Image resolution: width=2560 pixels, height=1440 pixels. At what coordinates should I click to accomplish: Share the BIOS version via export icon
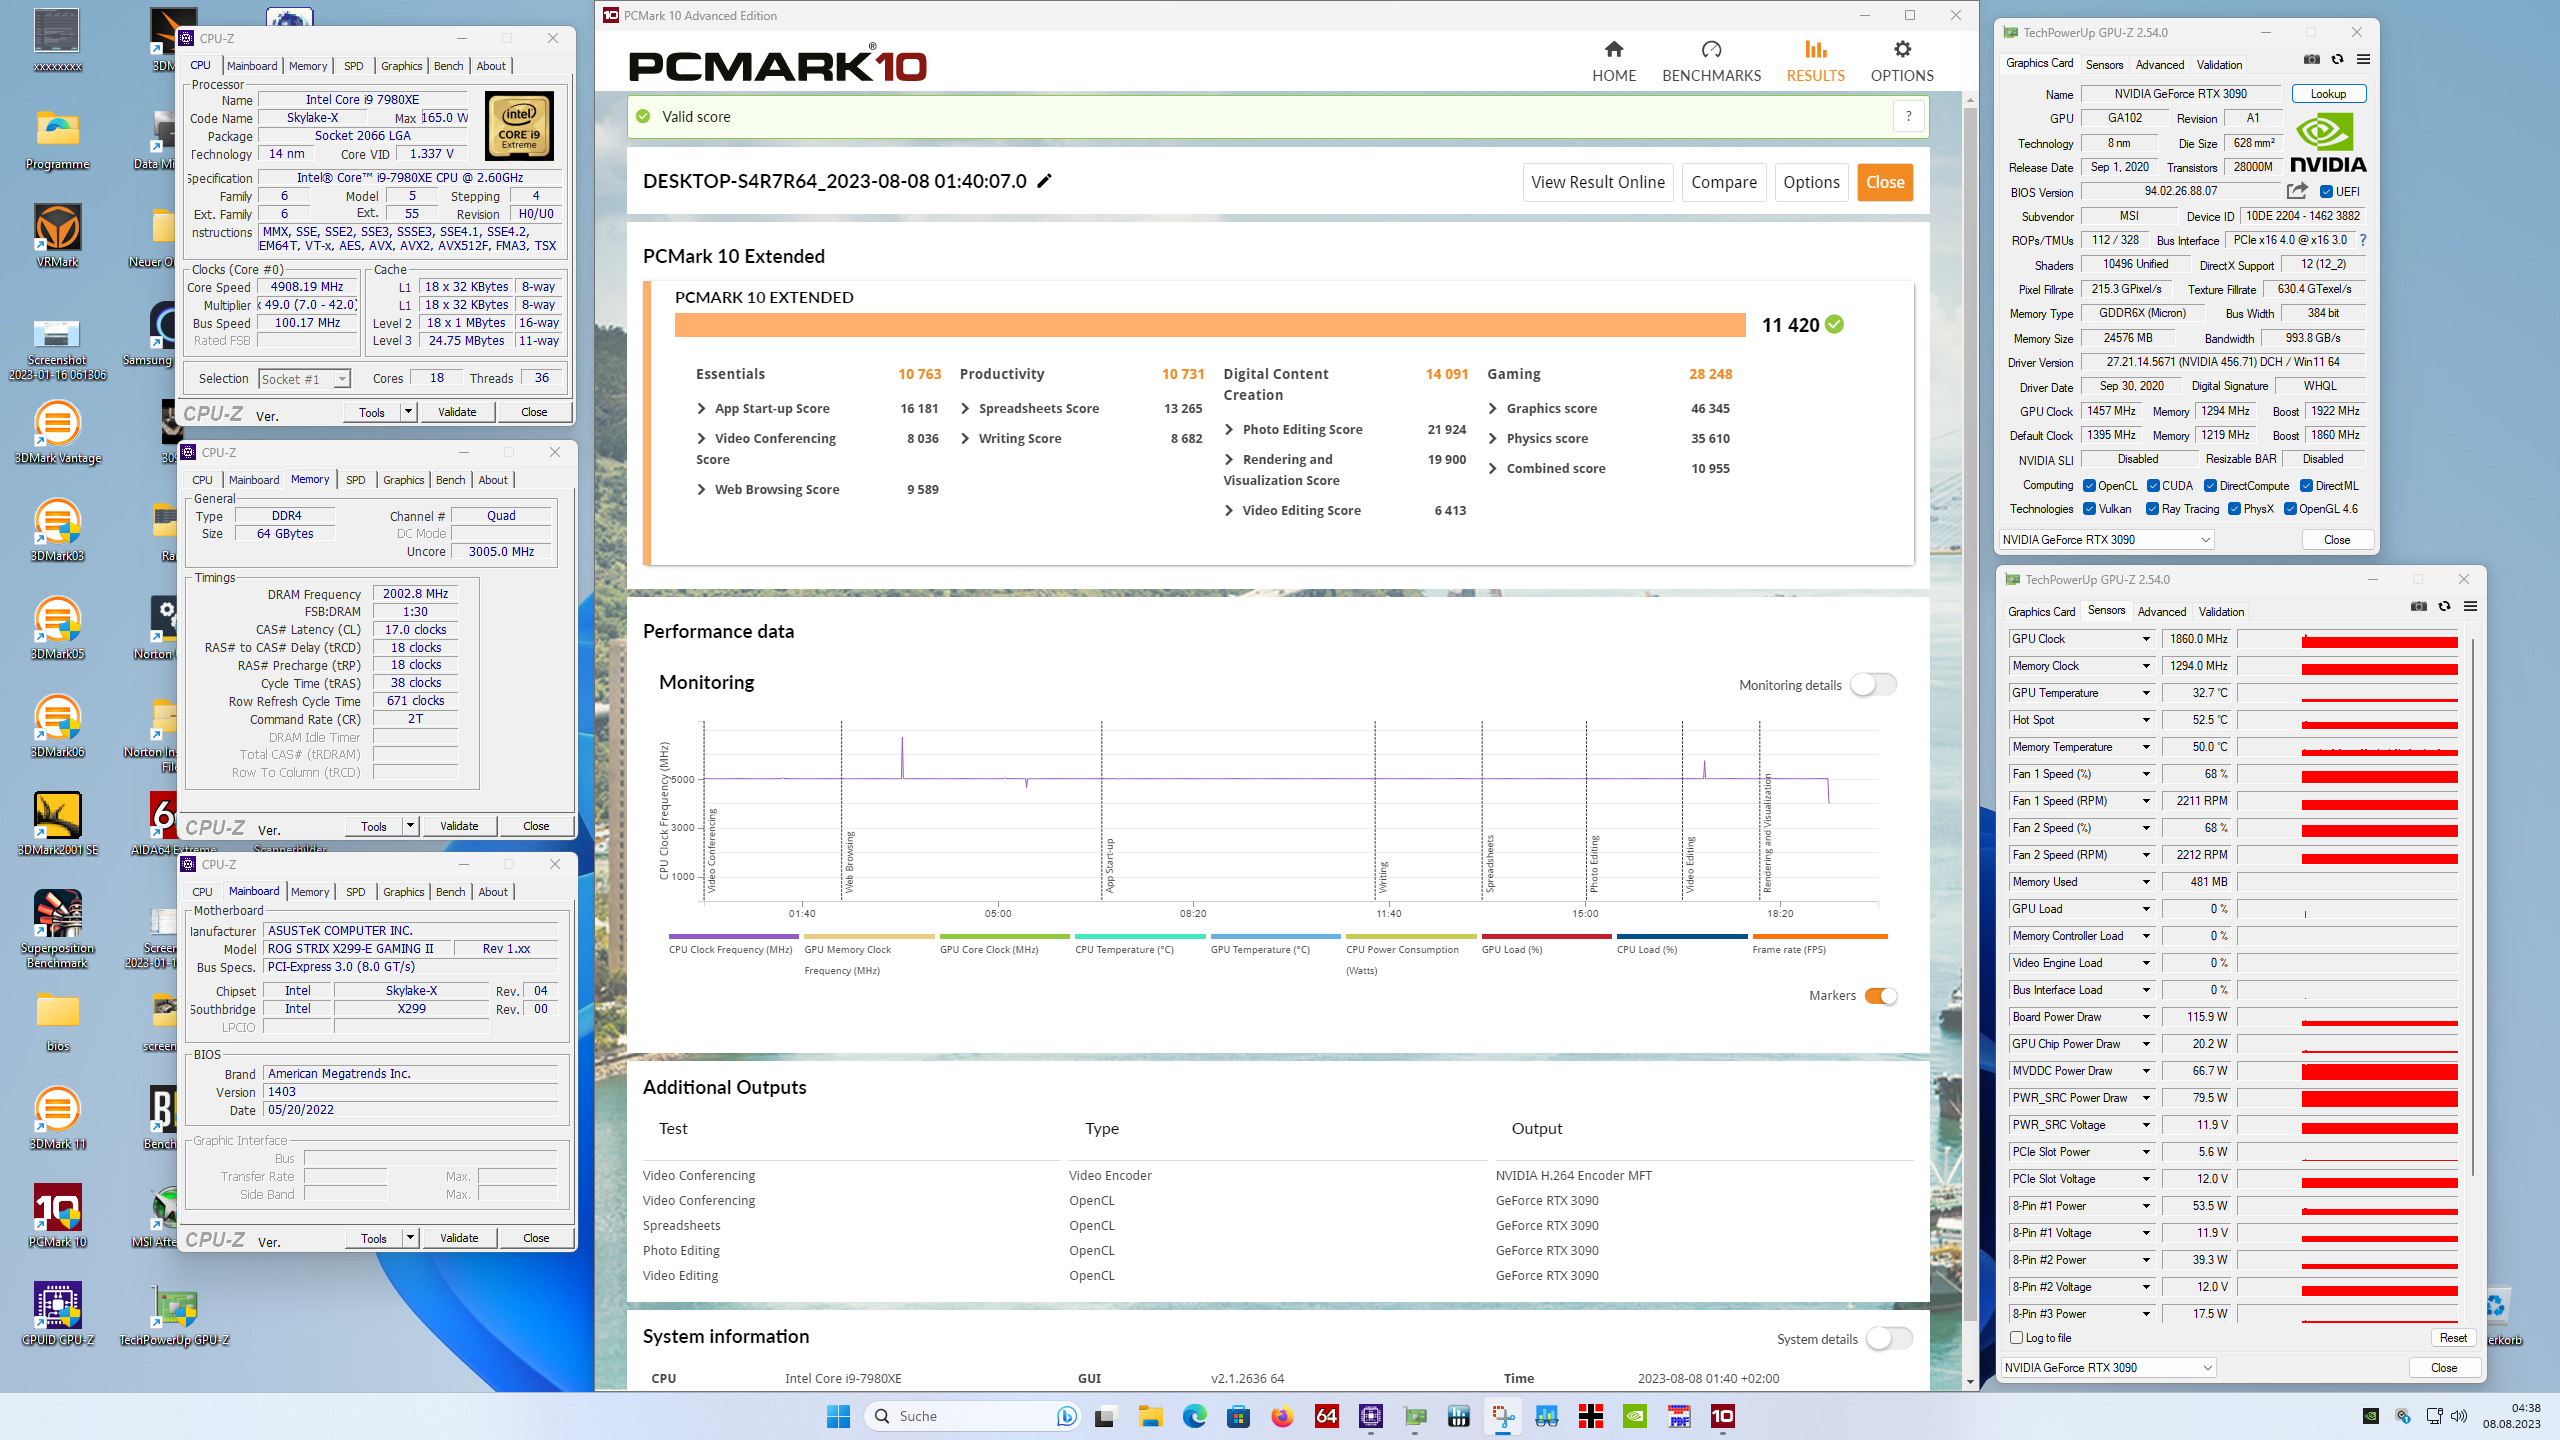coord(2297,191)
